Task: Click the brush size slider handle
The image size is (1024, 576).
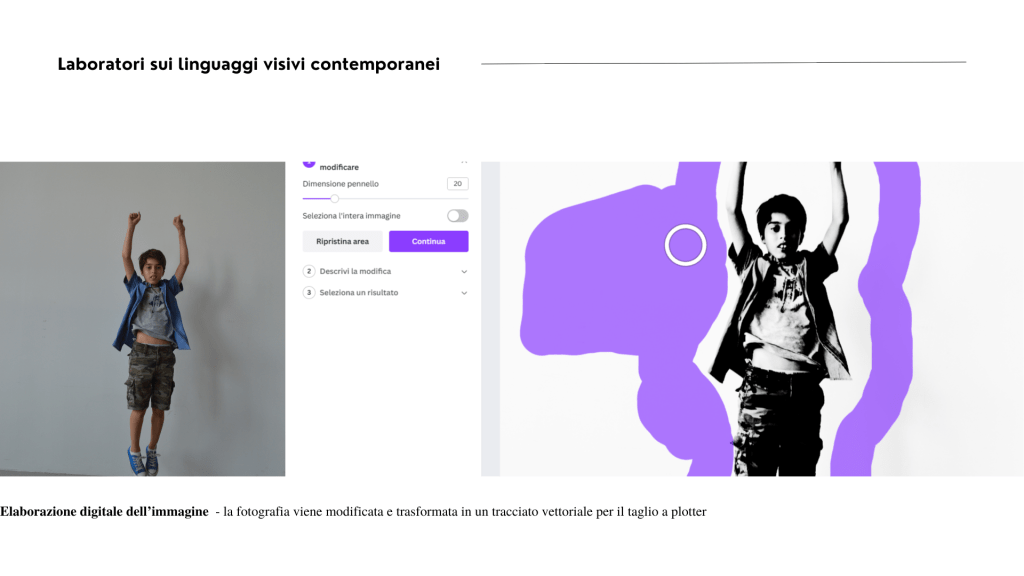Action: [334, 199]
